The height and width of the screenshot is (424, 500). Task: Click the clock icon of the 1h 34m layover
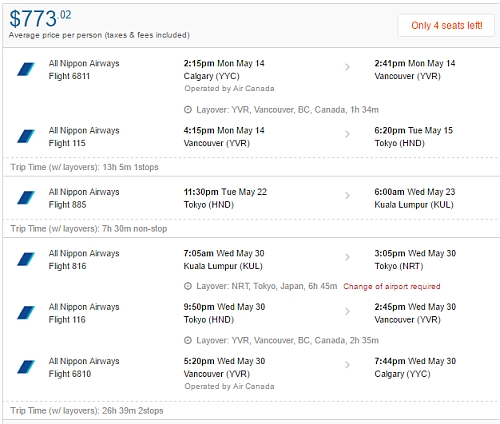point(188,110)
